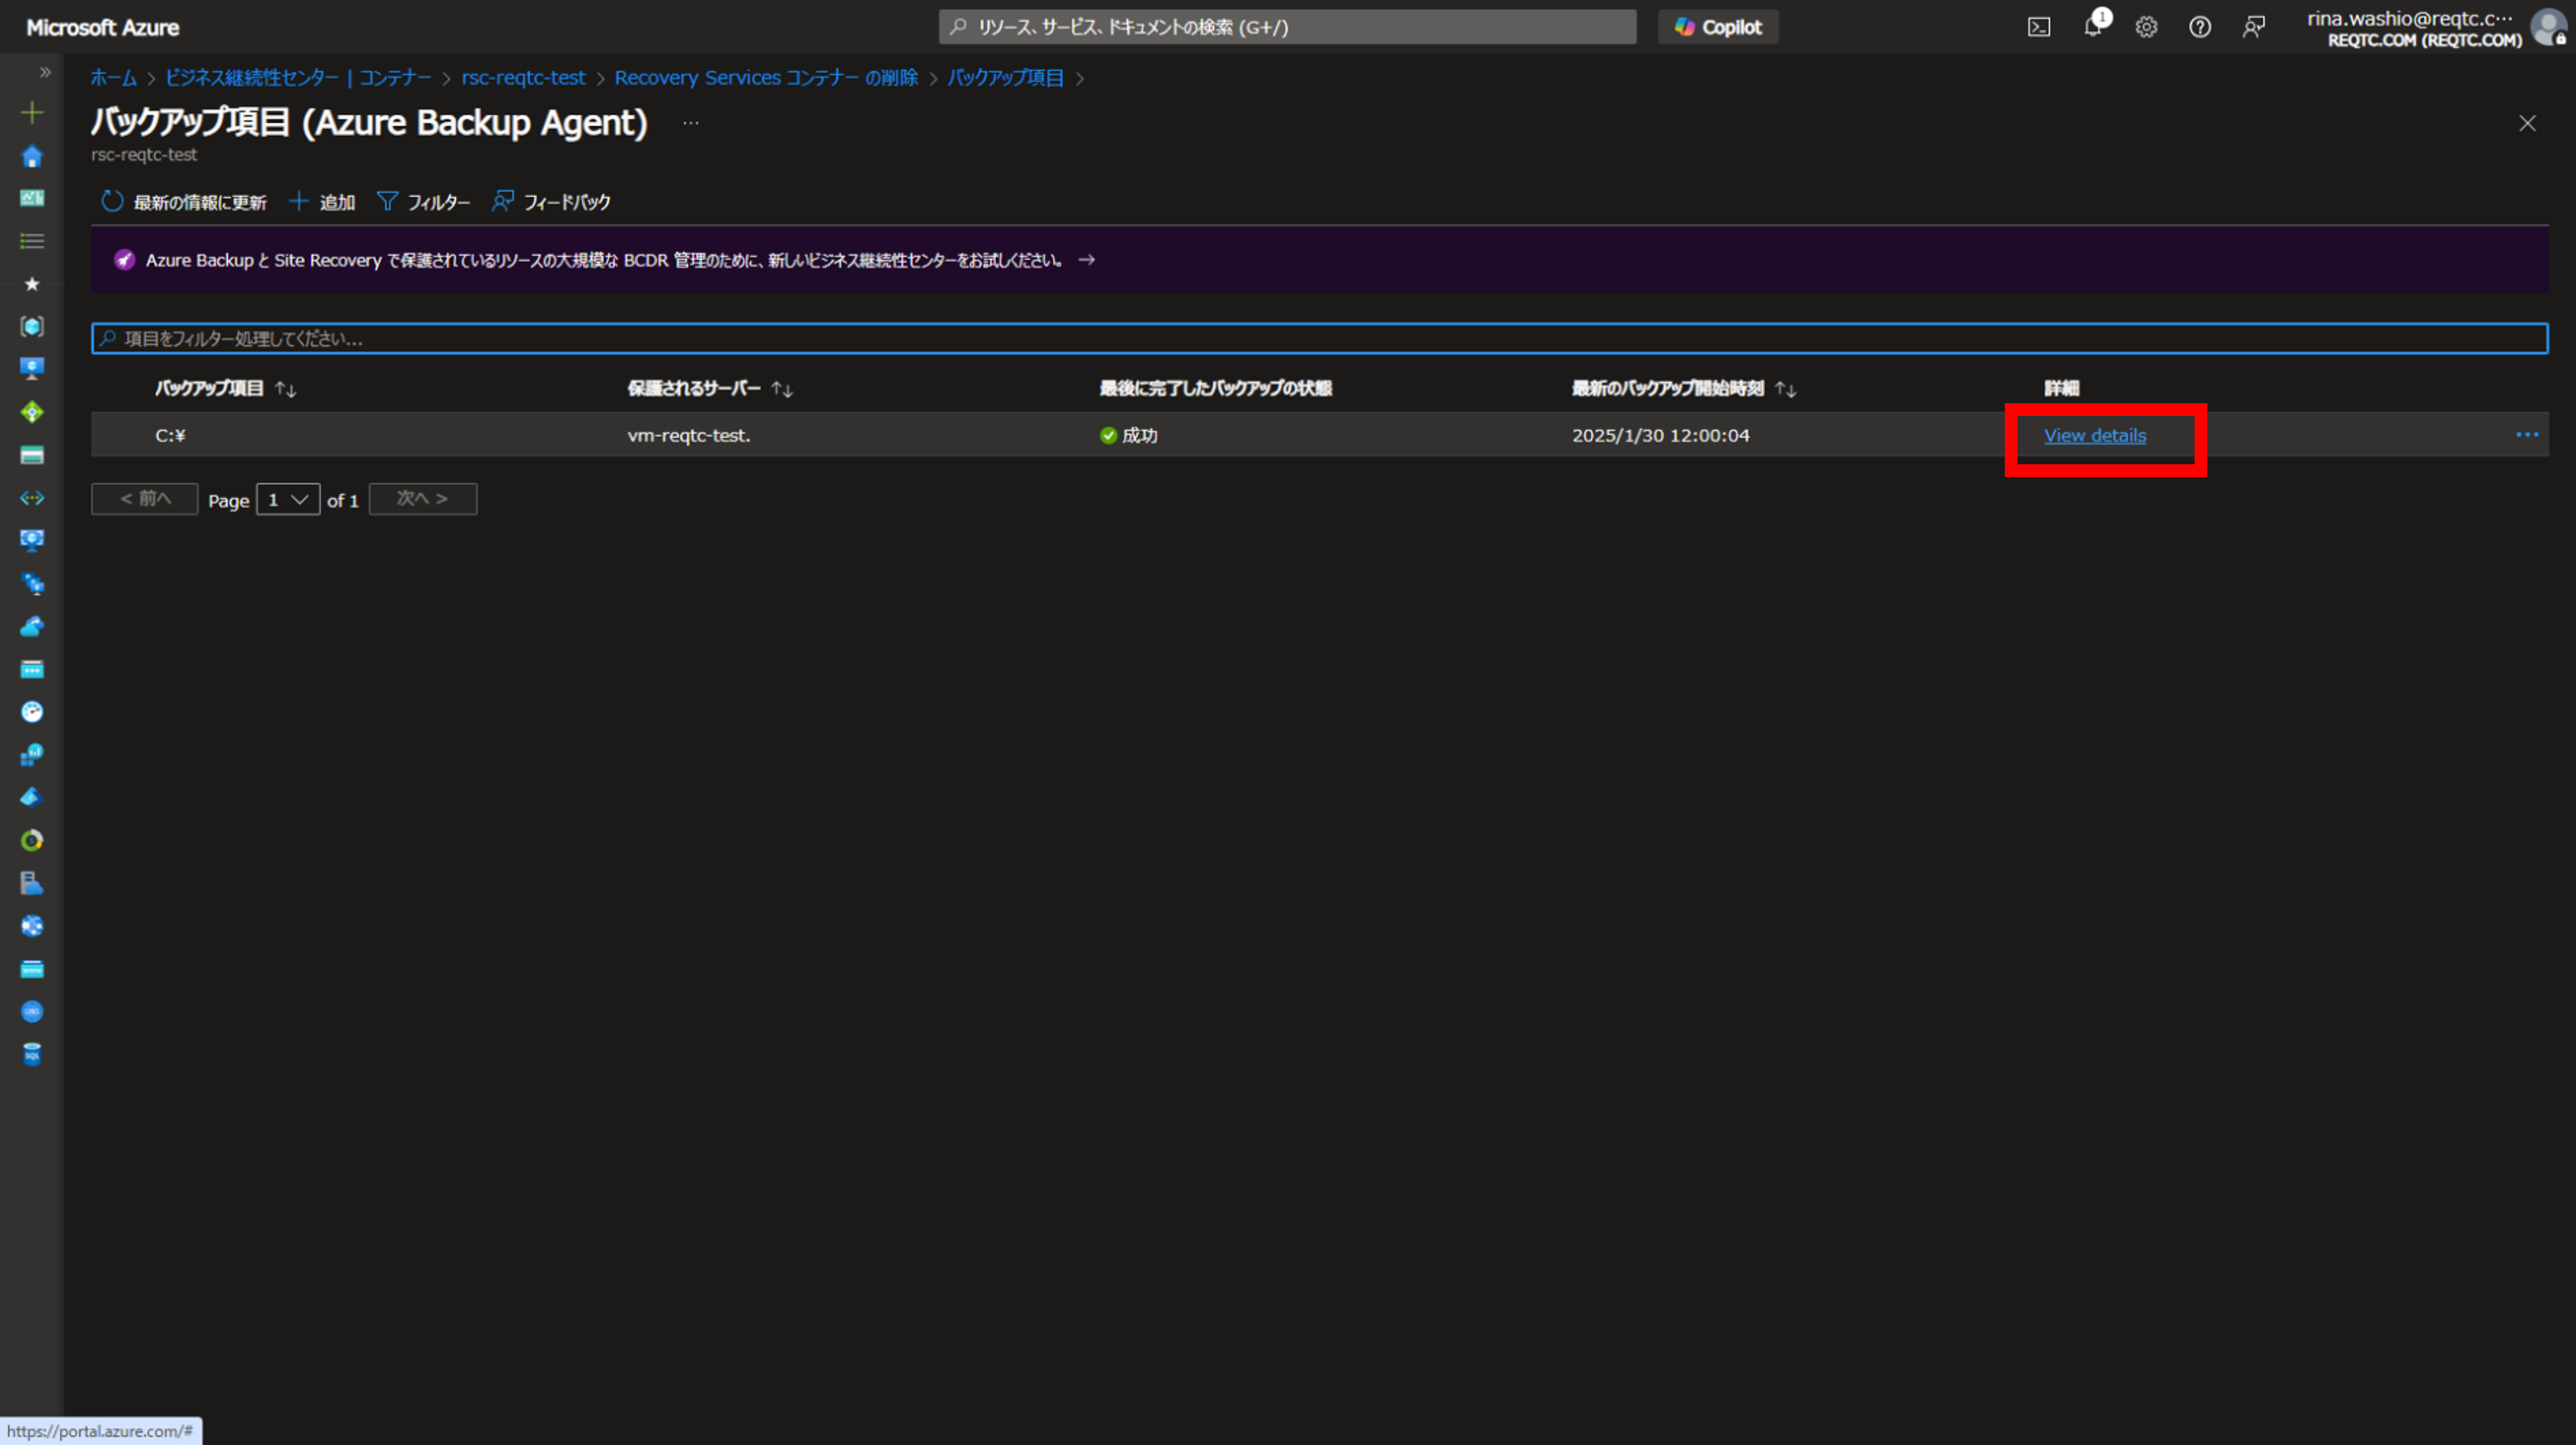Open バックアップ項目 breadcrumb link
Viewport: 2576px width, 1445px height.
coord(1005,78)
